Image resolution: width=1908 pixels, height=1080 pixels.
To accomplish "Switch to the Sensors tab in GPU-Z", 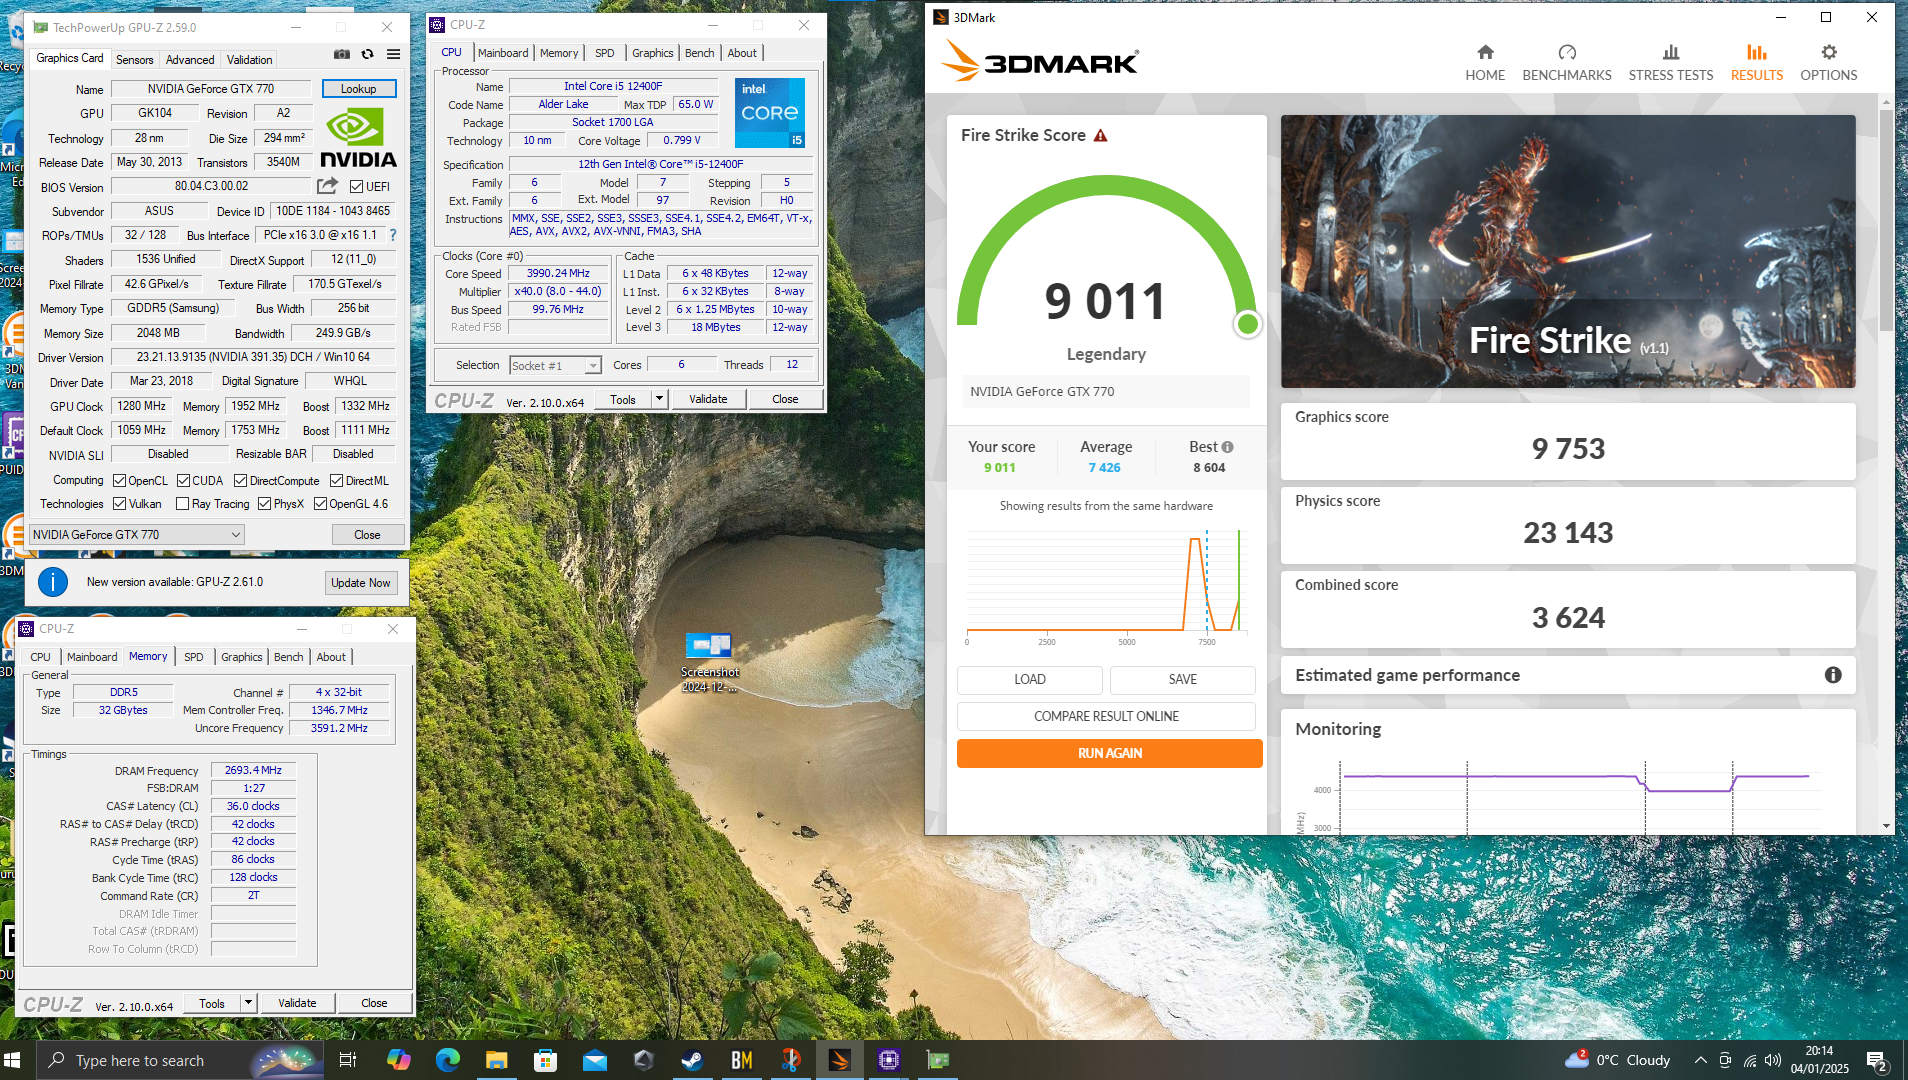I will point(135,60).
